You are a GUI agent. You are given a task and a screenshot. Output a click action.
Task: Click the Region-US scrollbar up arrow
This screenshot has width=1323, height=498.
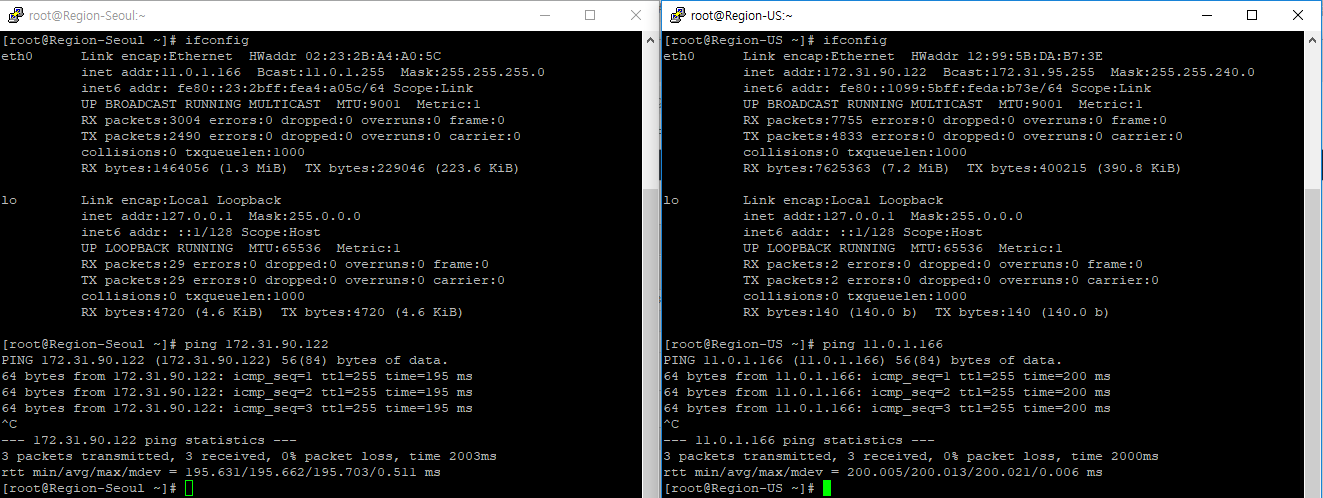1313,40
